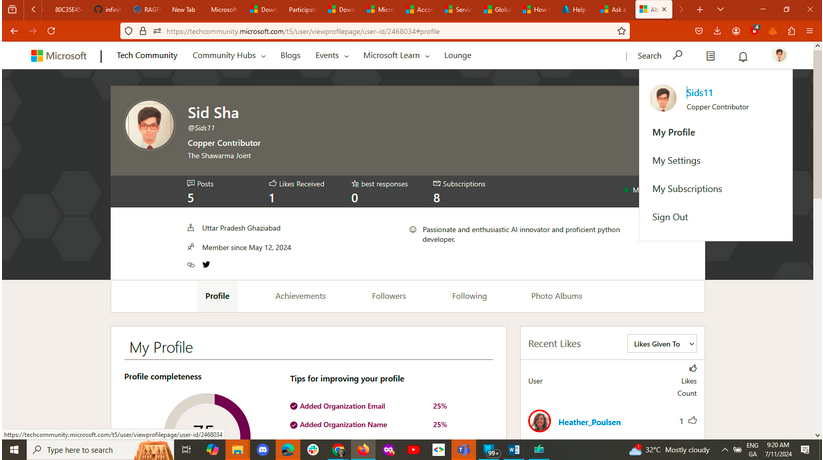Click the Added Organization Name tip
The width and height of the screenshot is (823, 460).
tap(343, 424)
